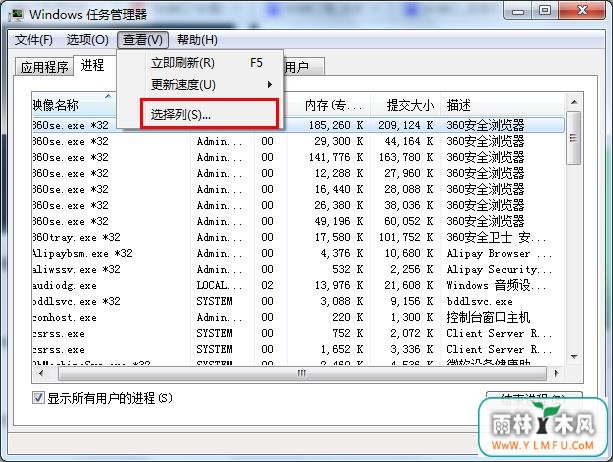Click the Windows 音频设... description
The image size is (613, 462).
click(496, 285)
